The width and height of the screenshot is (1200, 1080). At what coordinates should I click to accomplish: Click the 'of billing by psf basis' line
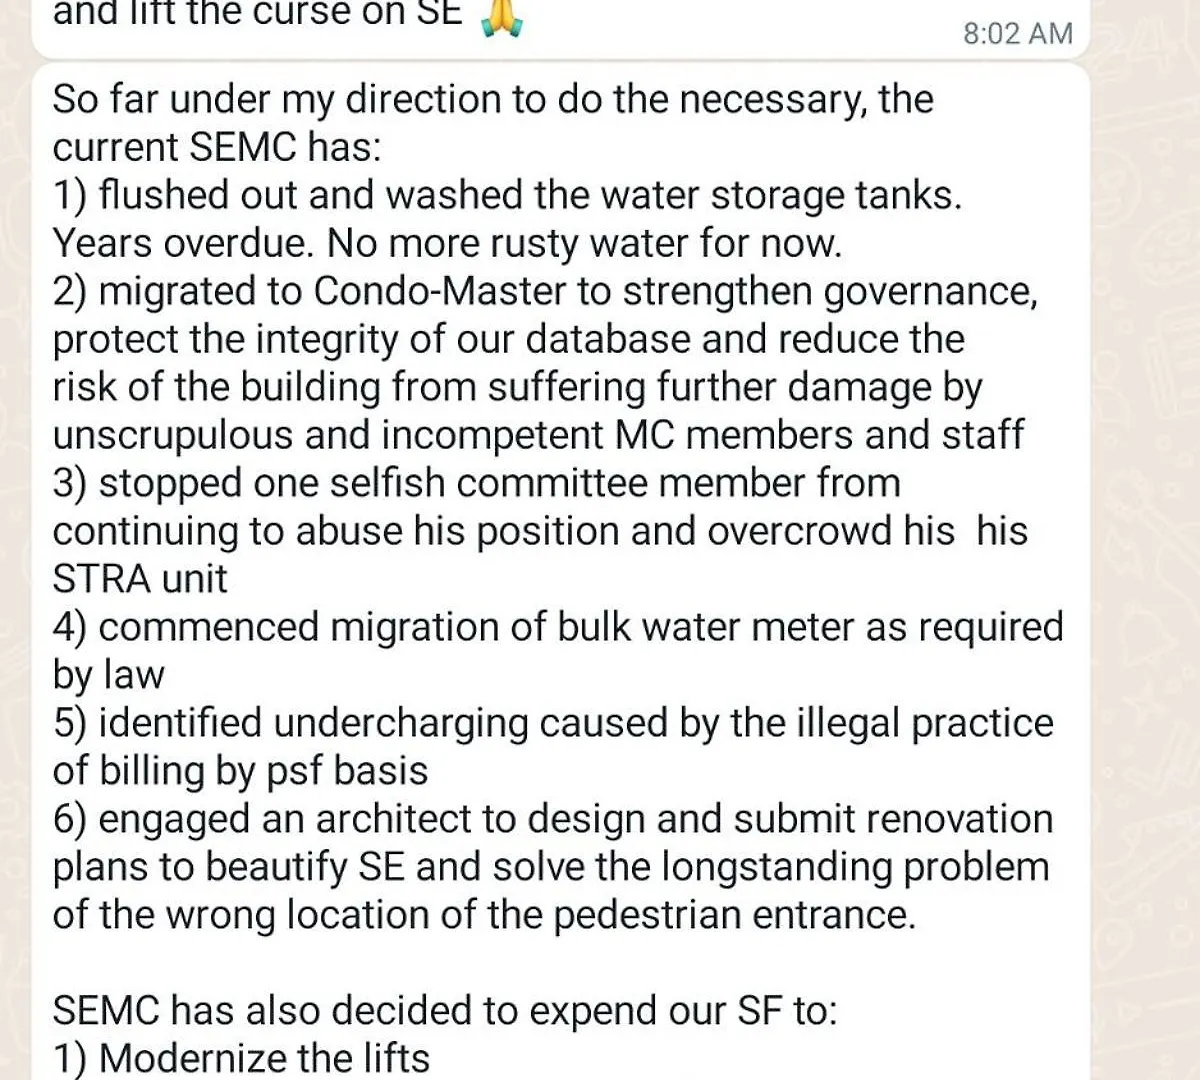pyautogui.click(x=240, y=771)
